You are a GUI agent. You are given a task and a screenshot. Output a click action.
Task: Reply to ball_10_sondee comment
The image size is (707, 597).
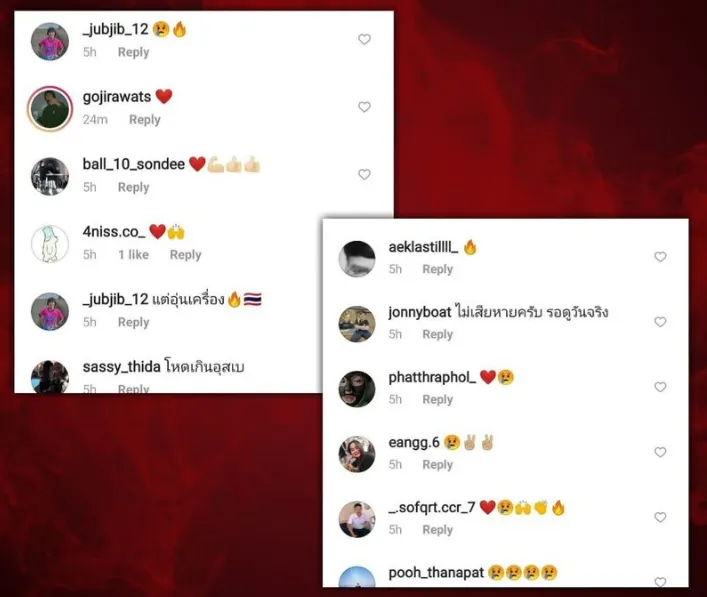coord(133,187)
